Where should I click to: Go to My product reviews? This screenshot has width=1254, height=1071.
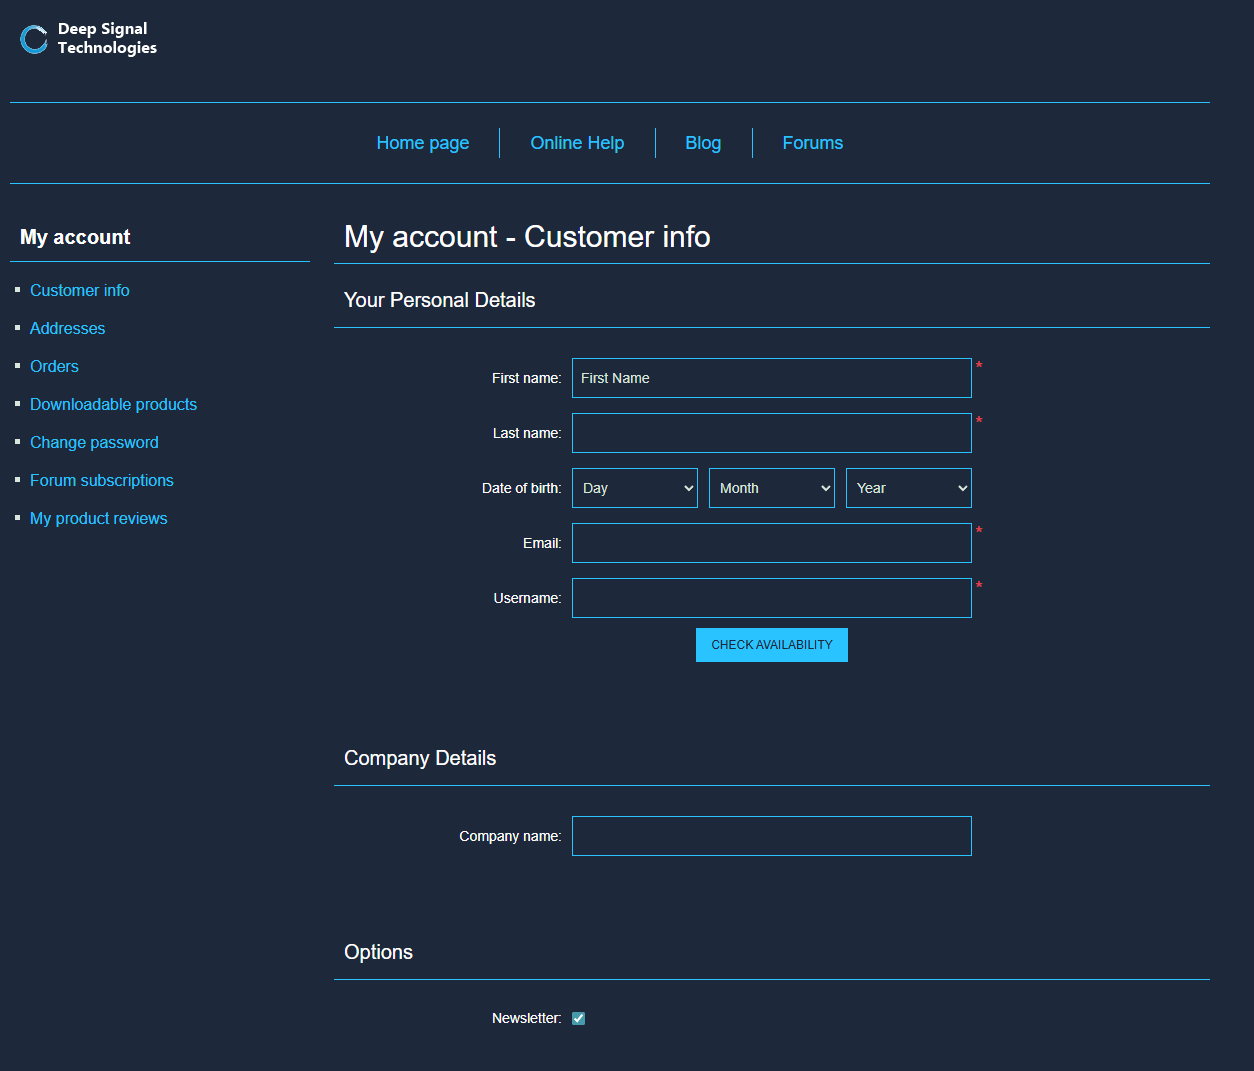point(99,518)
